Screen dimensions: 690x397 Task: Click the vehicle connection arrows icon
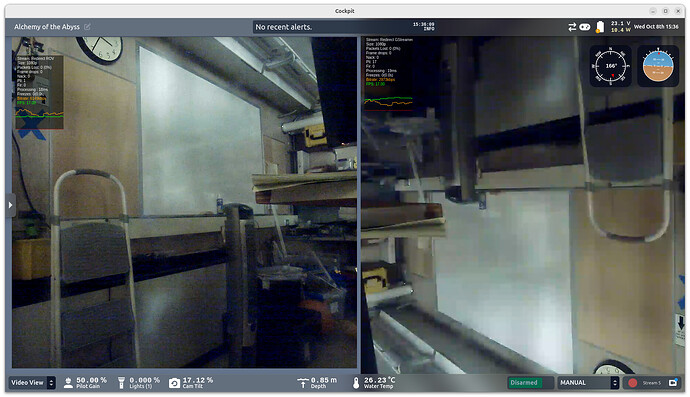pyautogui.click(x=572, y=27)
